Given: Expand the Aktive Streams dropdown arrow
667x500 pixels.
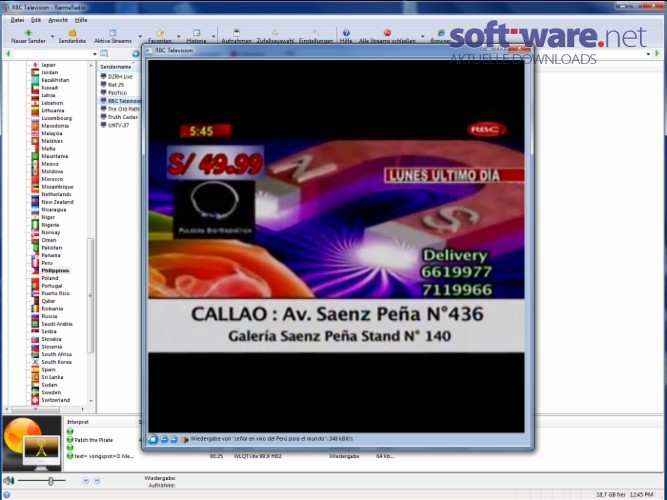Looking at the screenshot, I should 140,37.
